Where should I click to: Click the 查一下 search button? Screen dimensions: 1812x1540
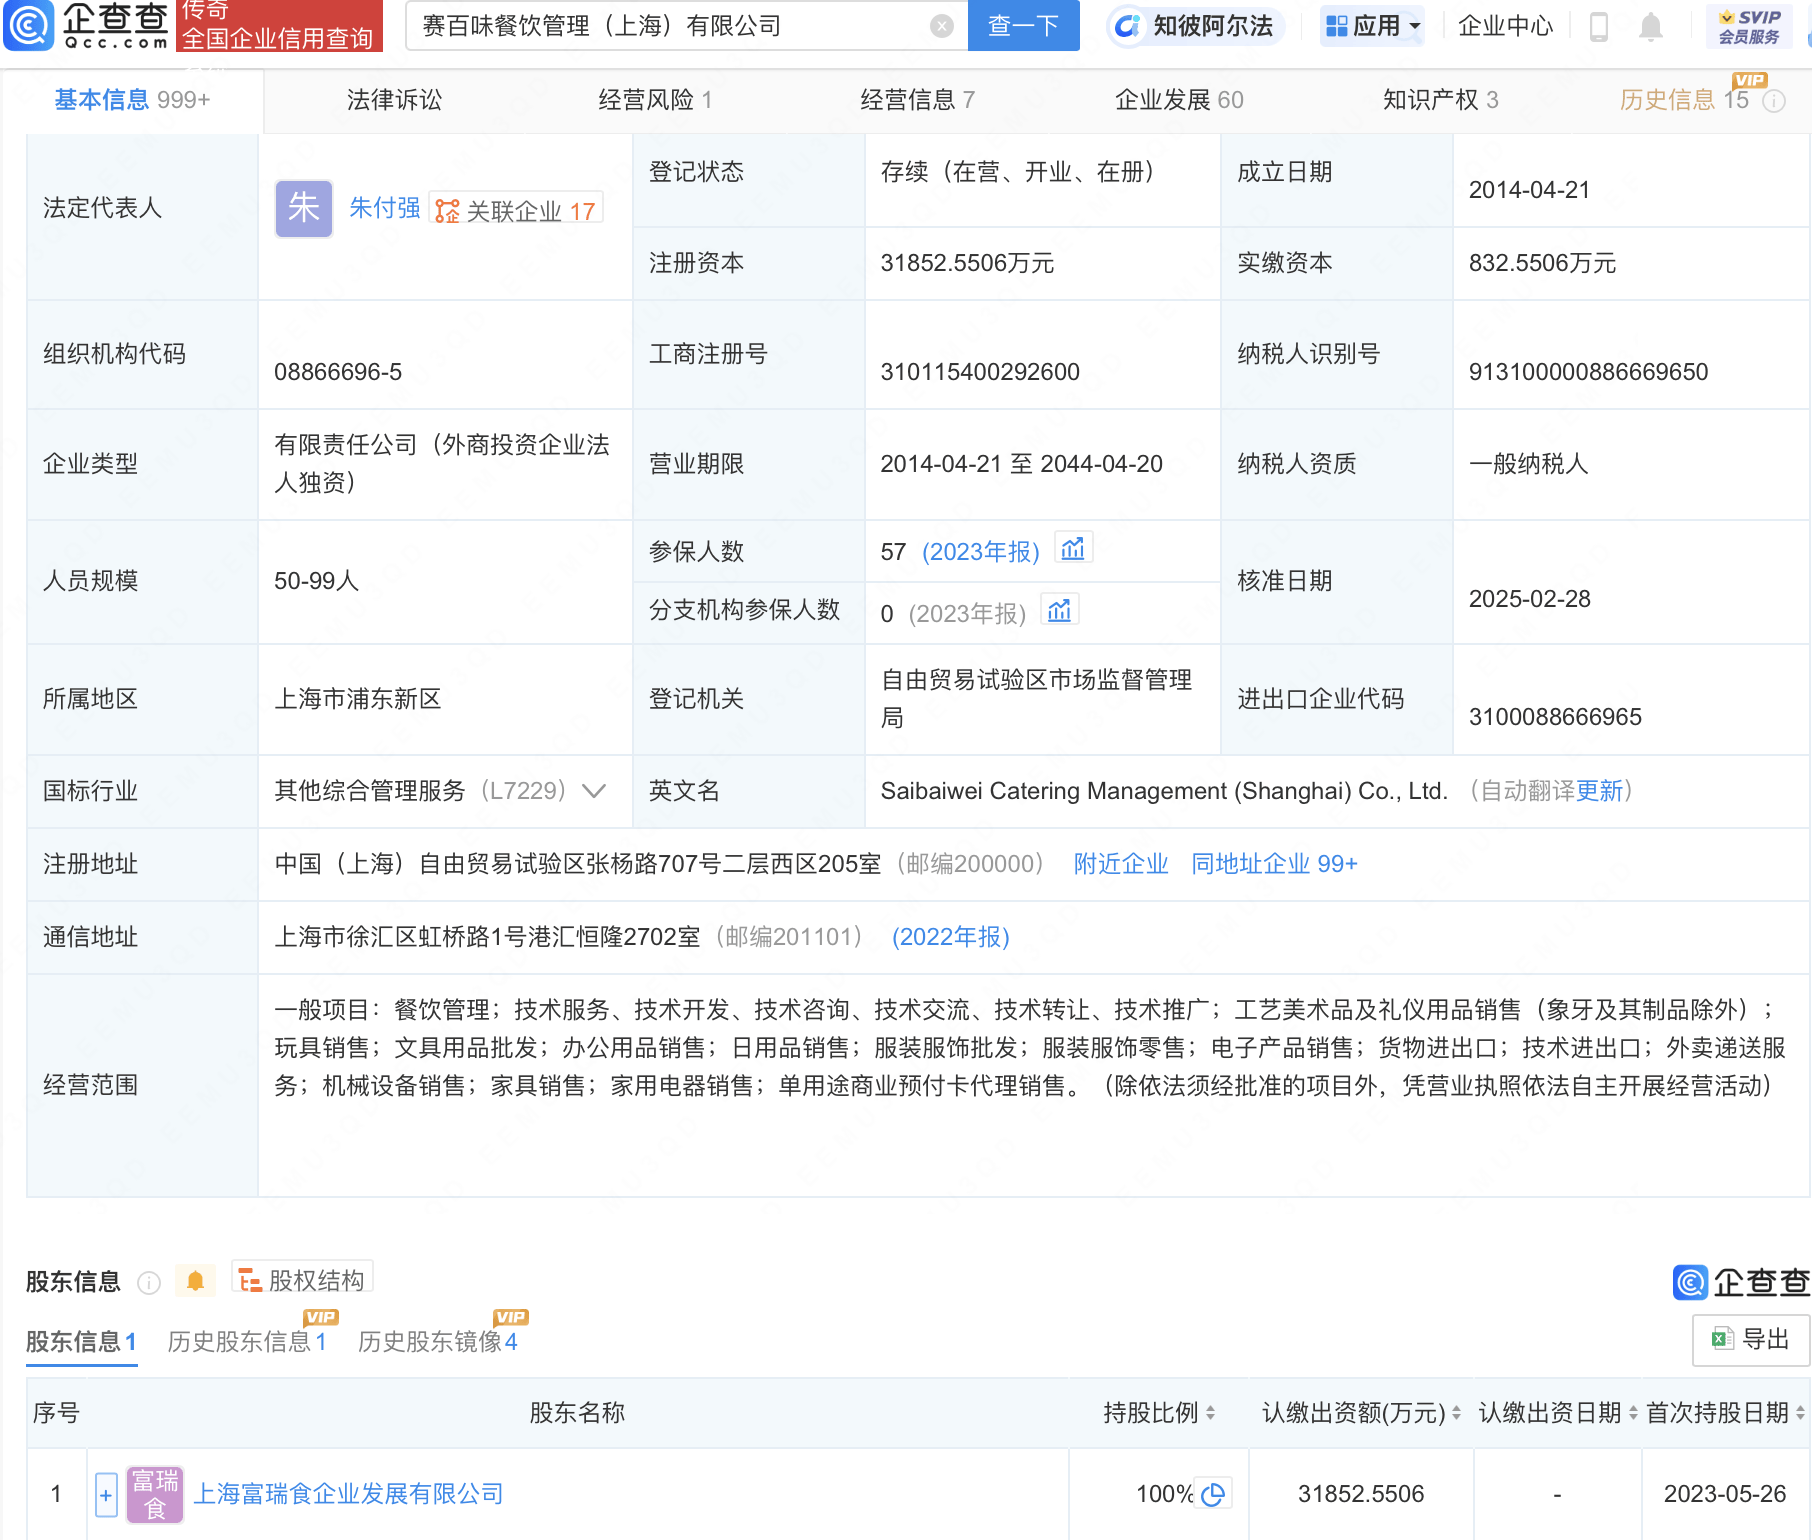pos(1023,26)
